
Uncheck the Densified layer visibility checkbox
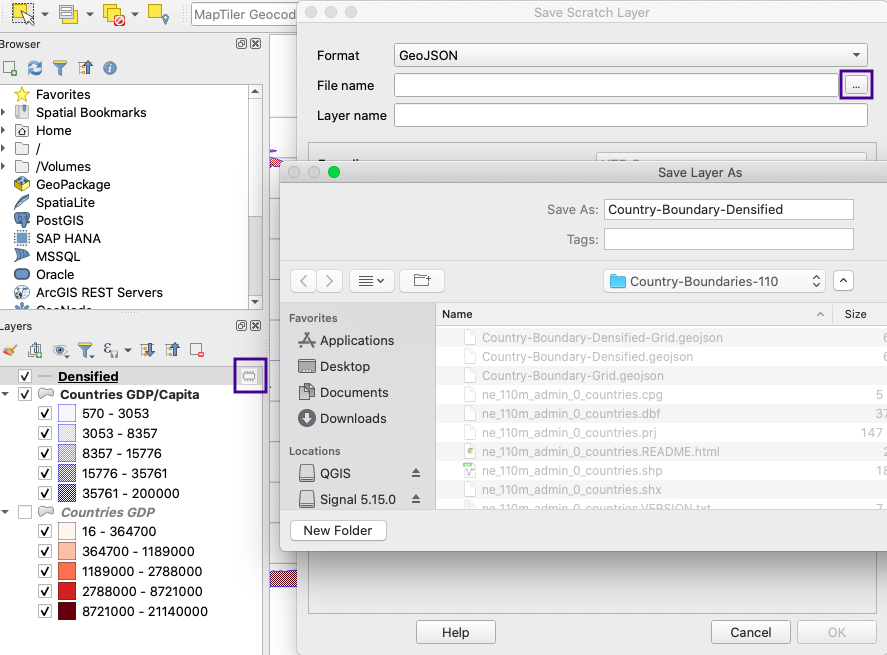tap(25, 377)
